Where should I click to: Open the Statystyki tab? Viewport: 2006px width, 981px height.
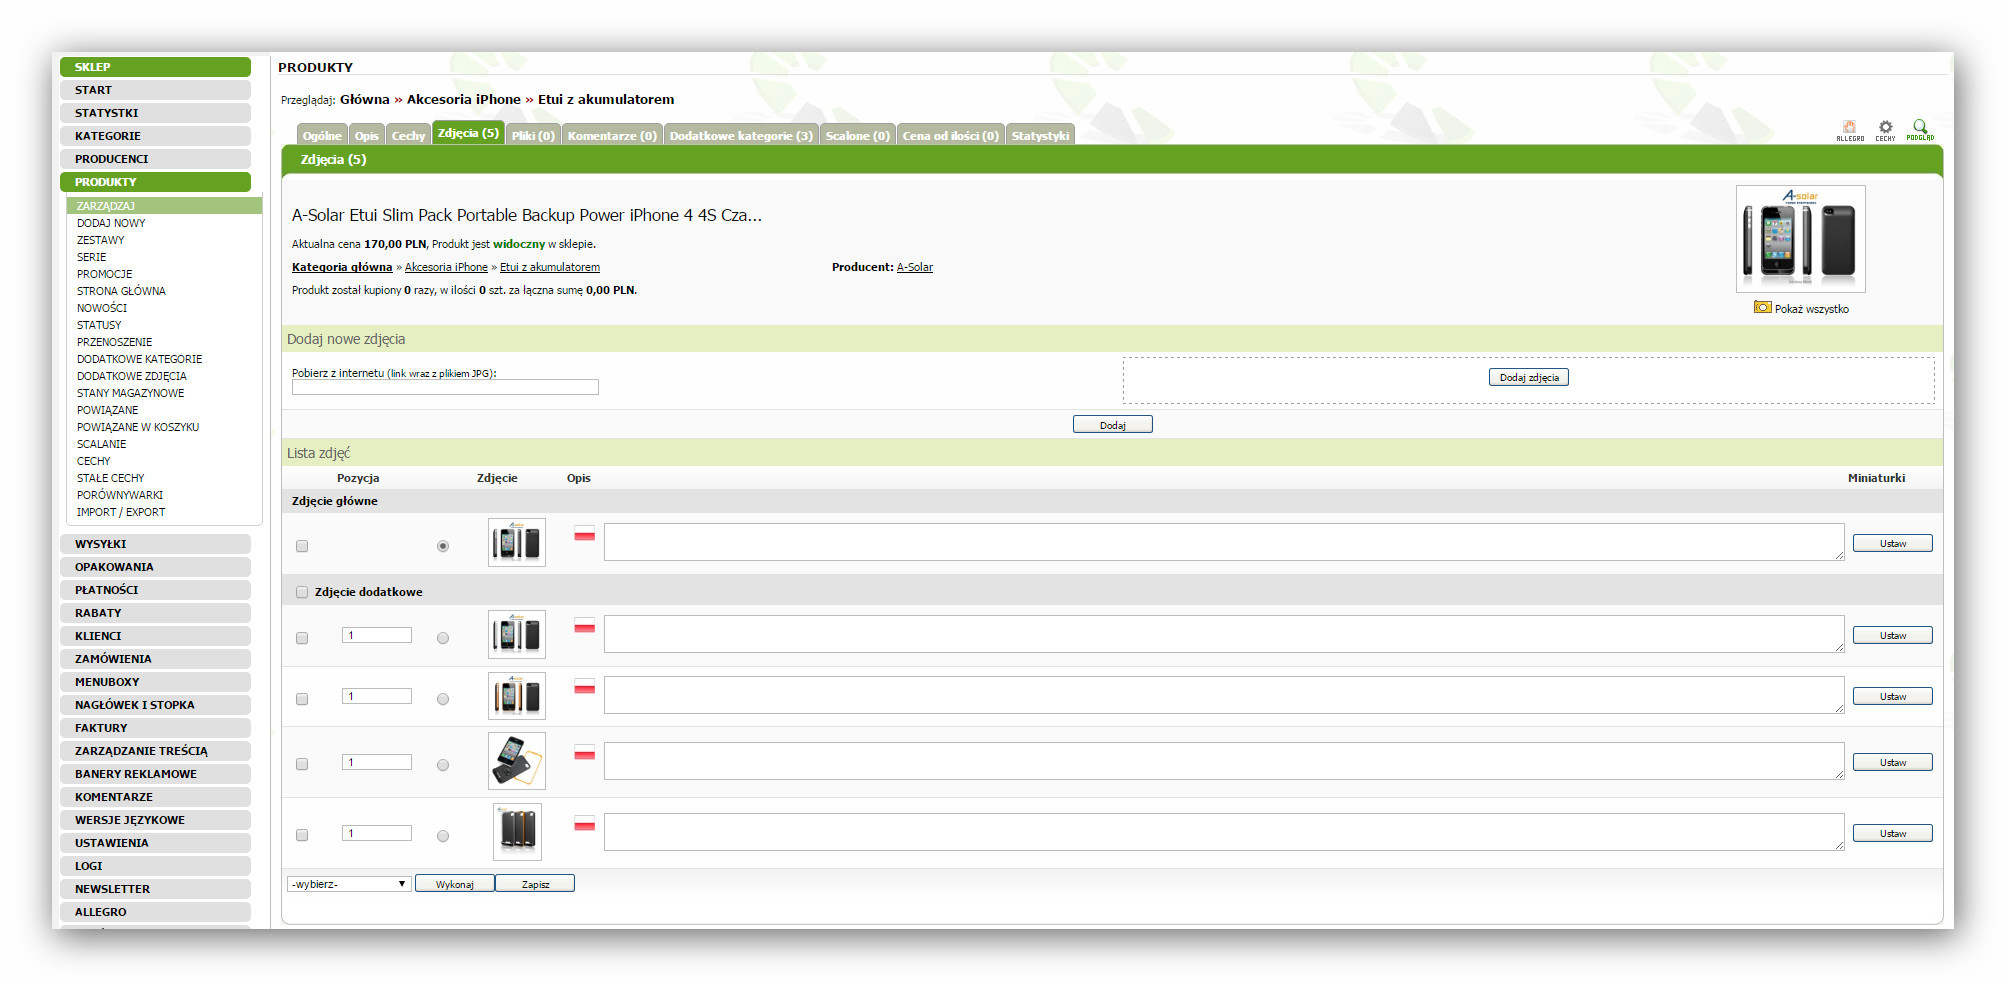click(1040, 135)
